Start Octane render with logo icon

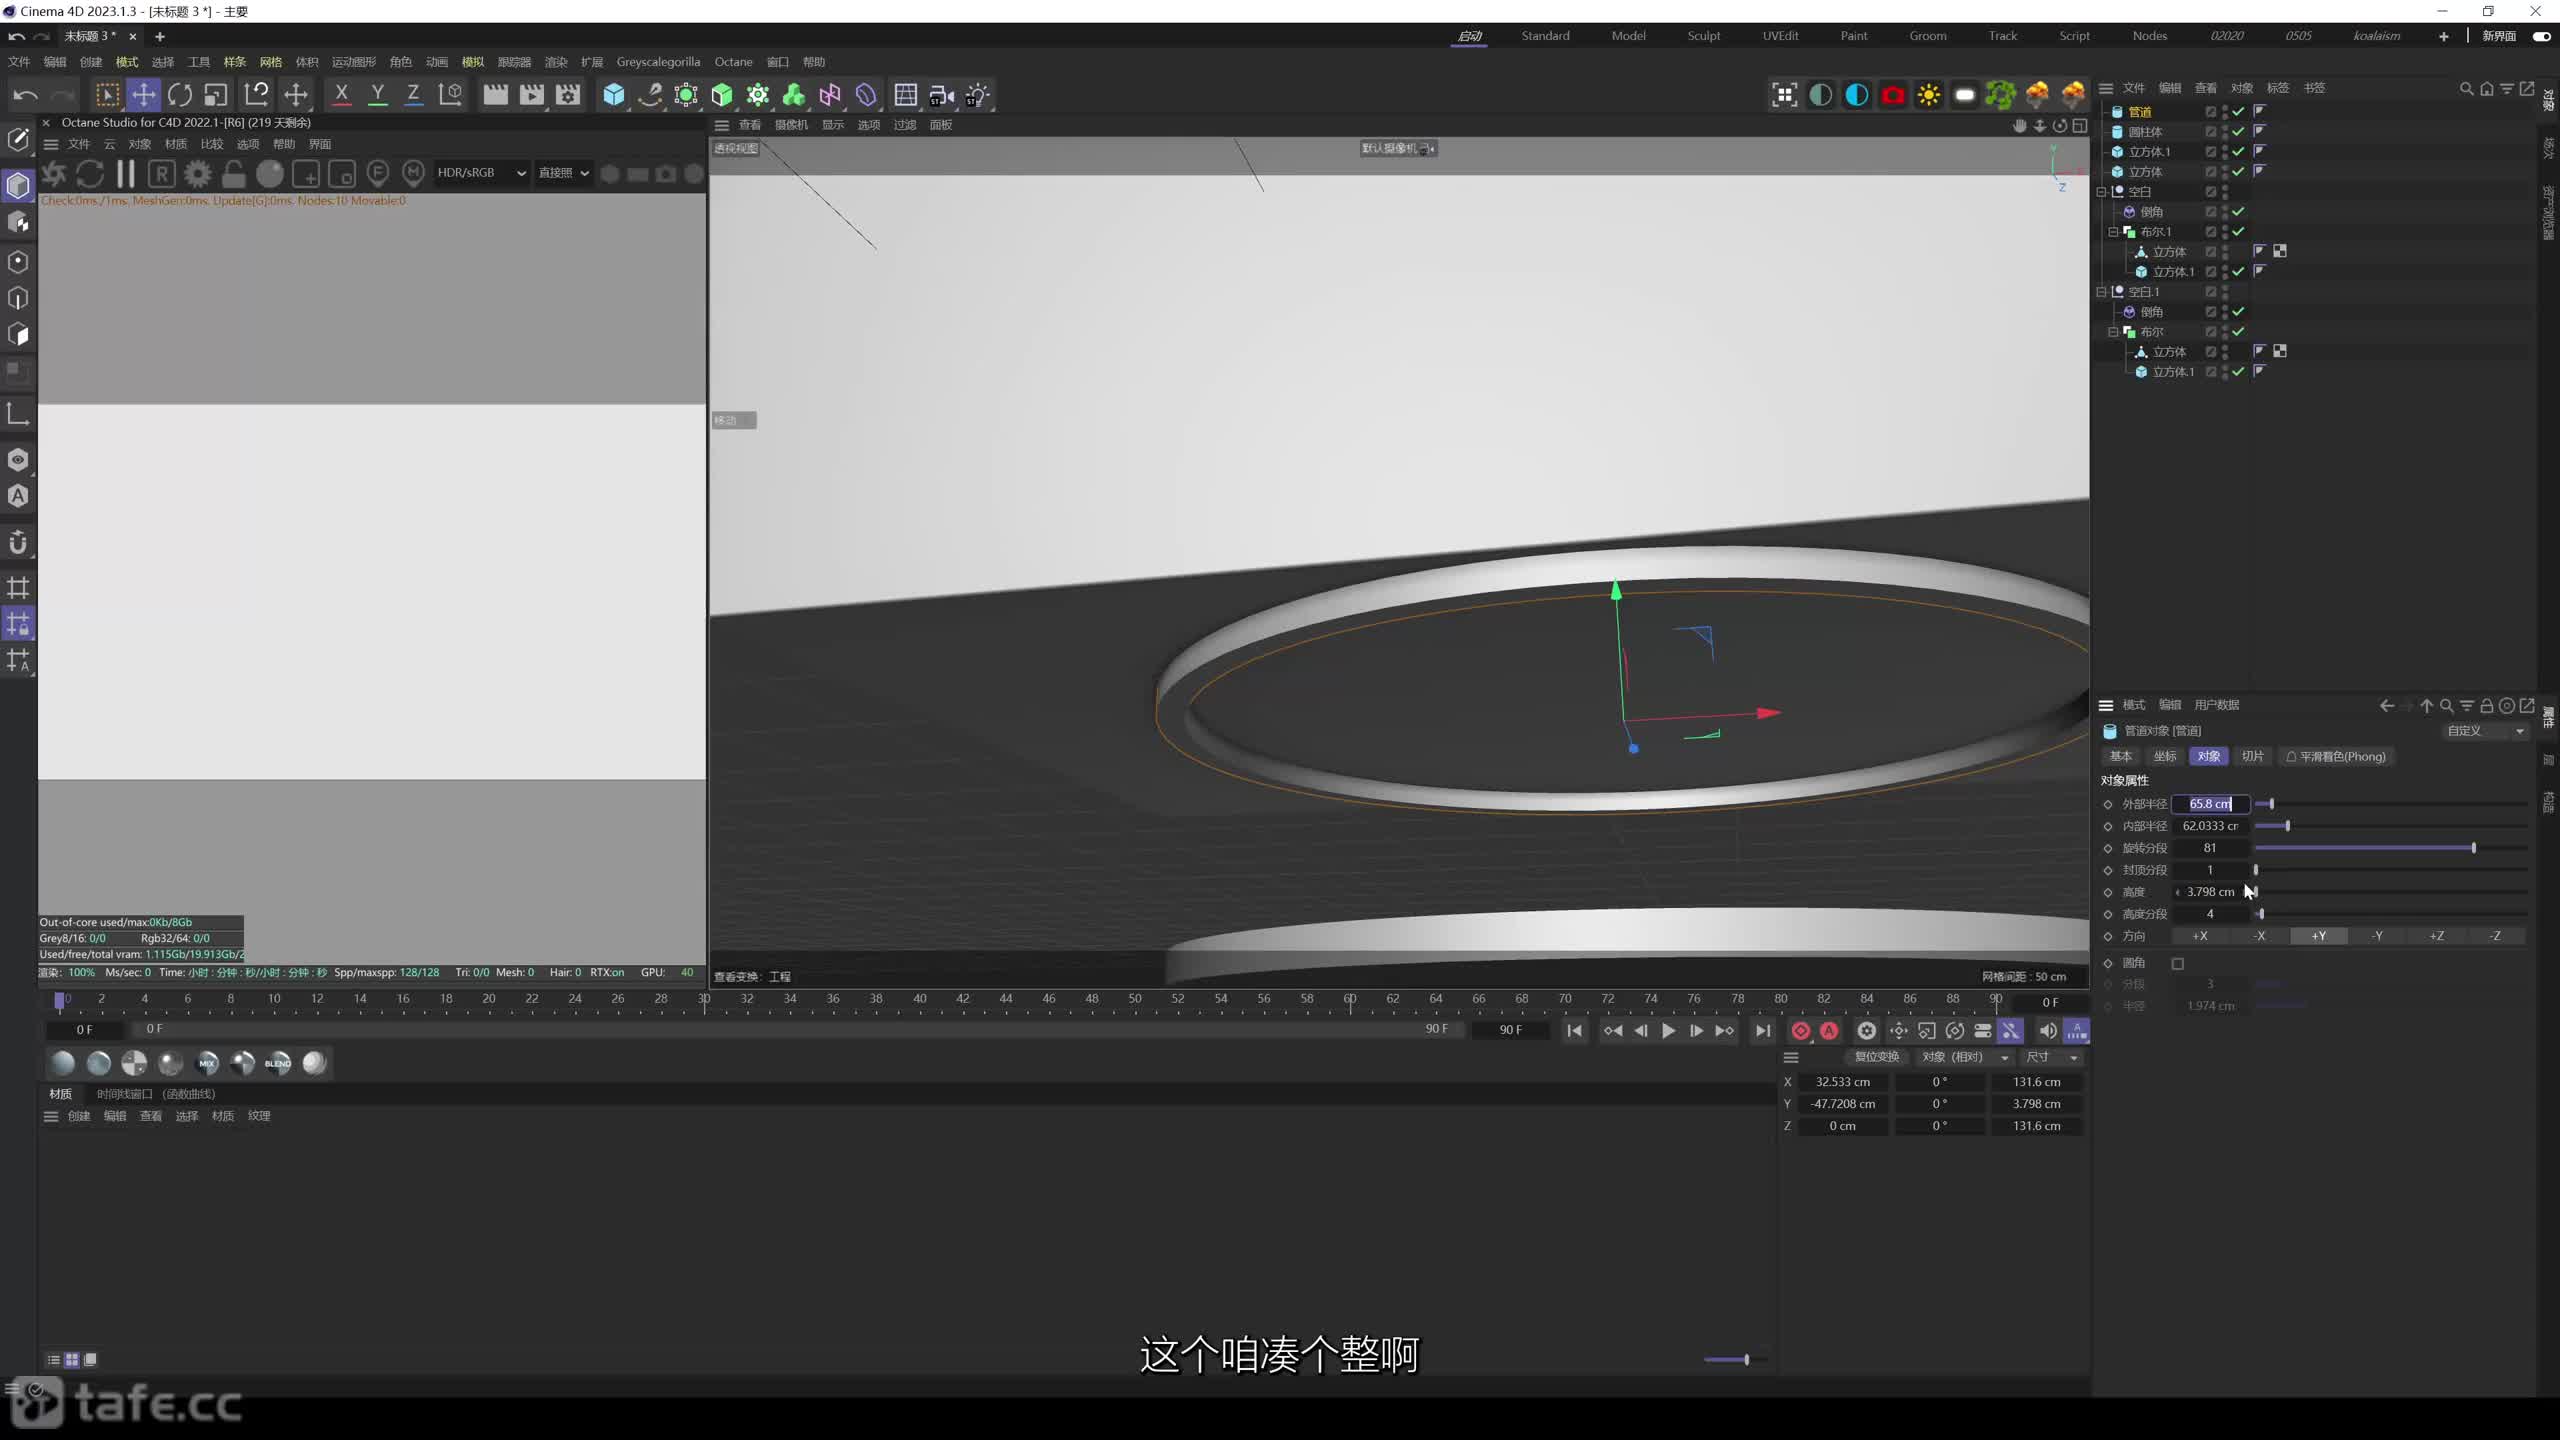tap(54, 174)
